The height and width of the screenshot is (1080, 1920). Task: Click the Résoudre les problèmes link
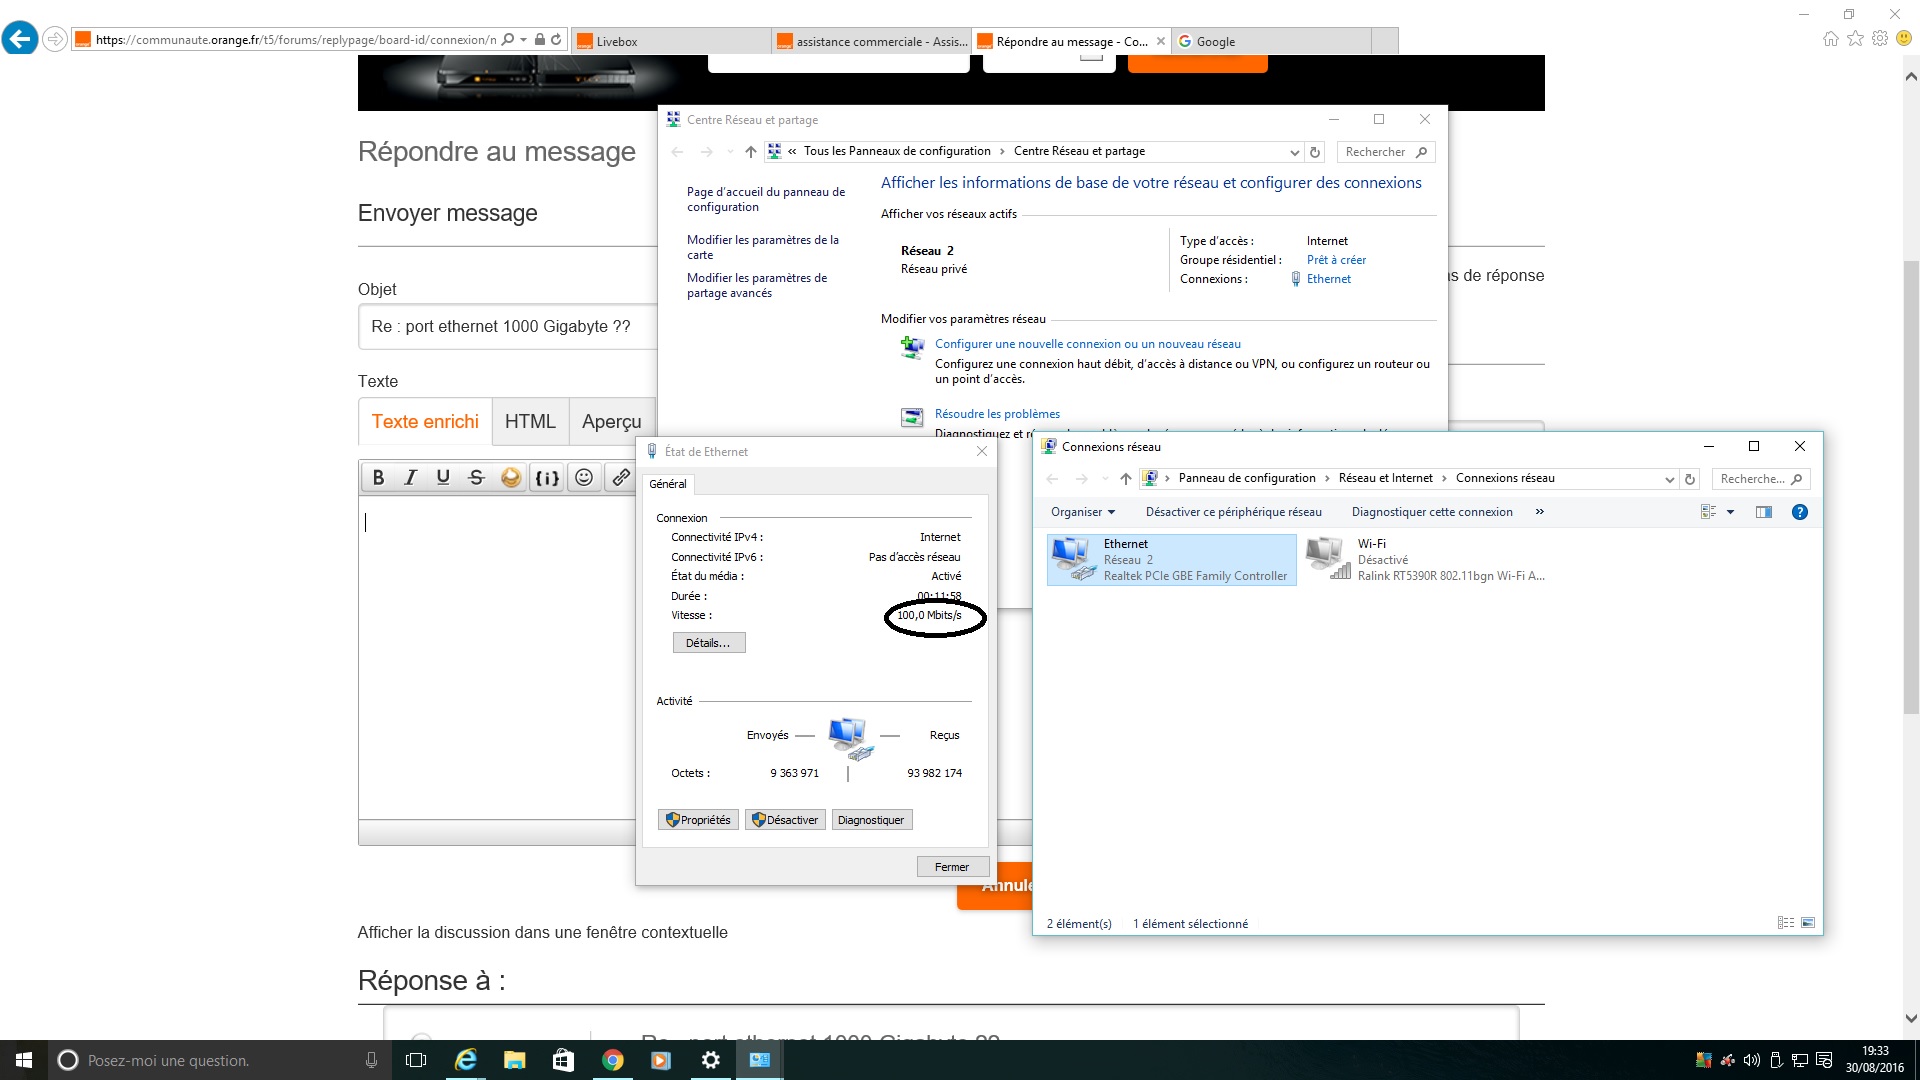click(997, 414)
